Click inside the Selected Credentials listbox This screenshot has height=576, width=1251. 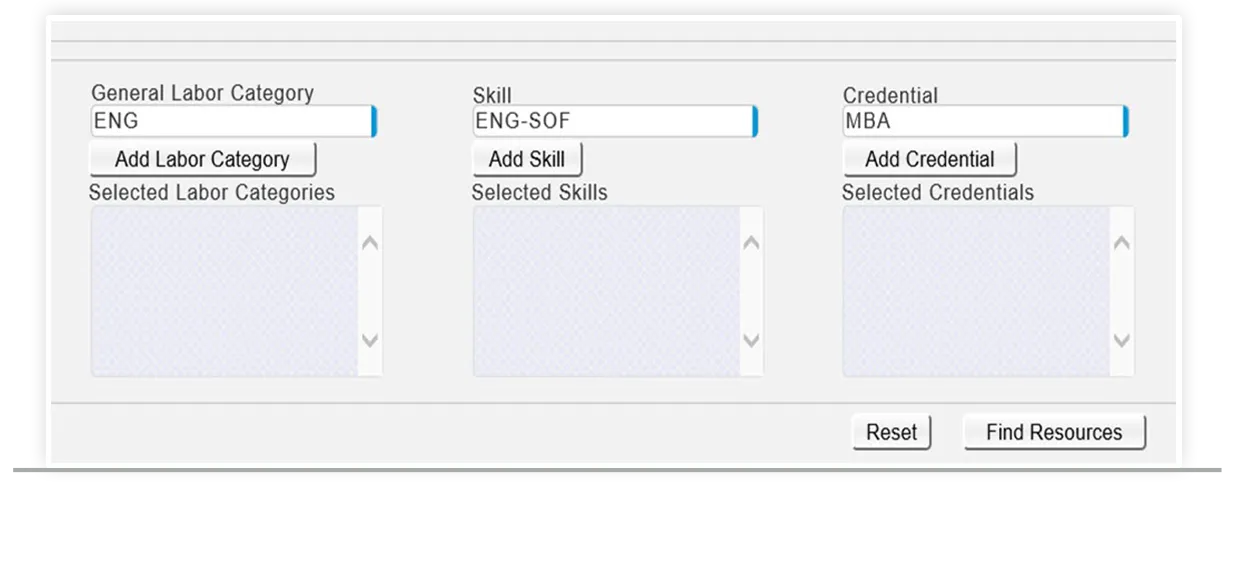[x=976, y=291]
